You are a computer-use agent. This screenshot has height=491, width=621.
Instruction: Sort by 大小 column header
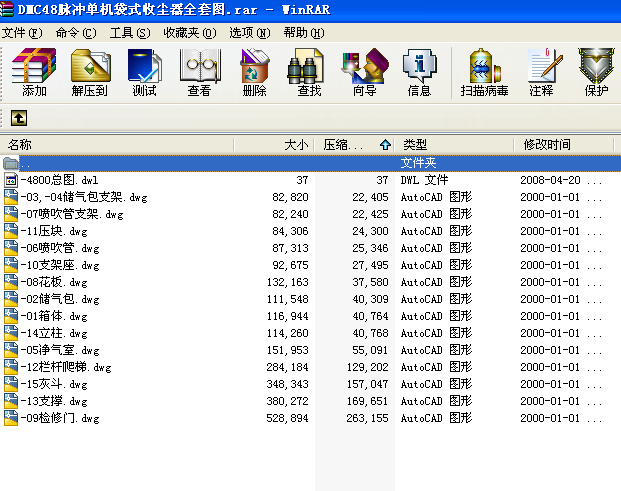[x=274, y=145]
